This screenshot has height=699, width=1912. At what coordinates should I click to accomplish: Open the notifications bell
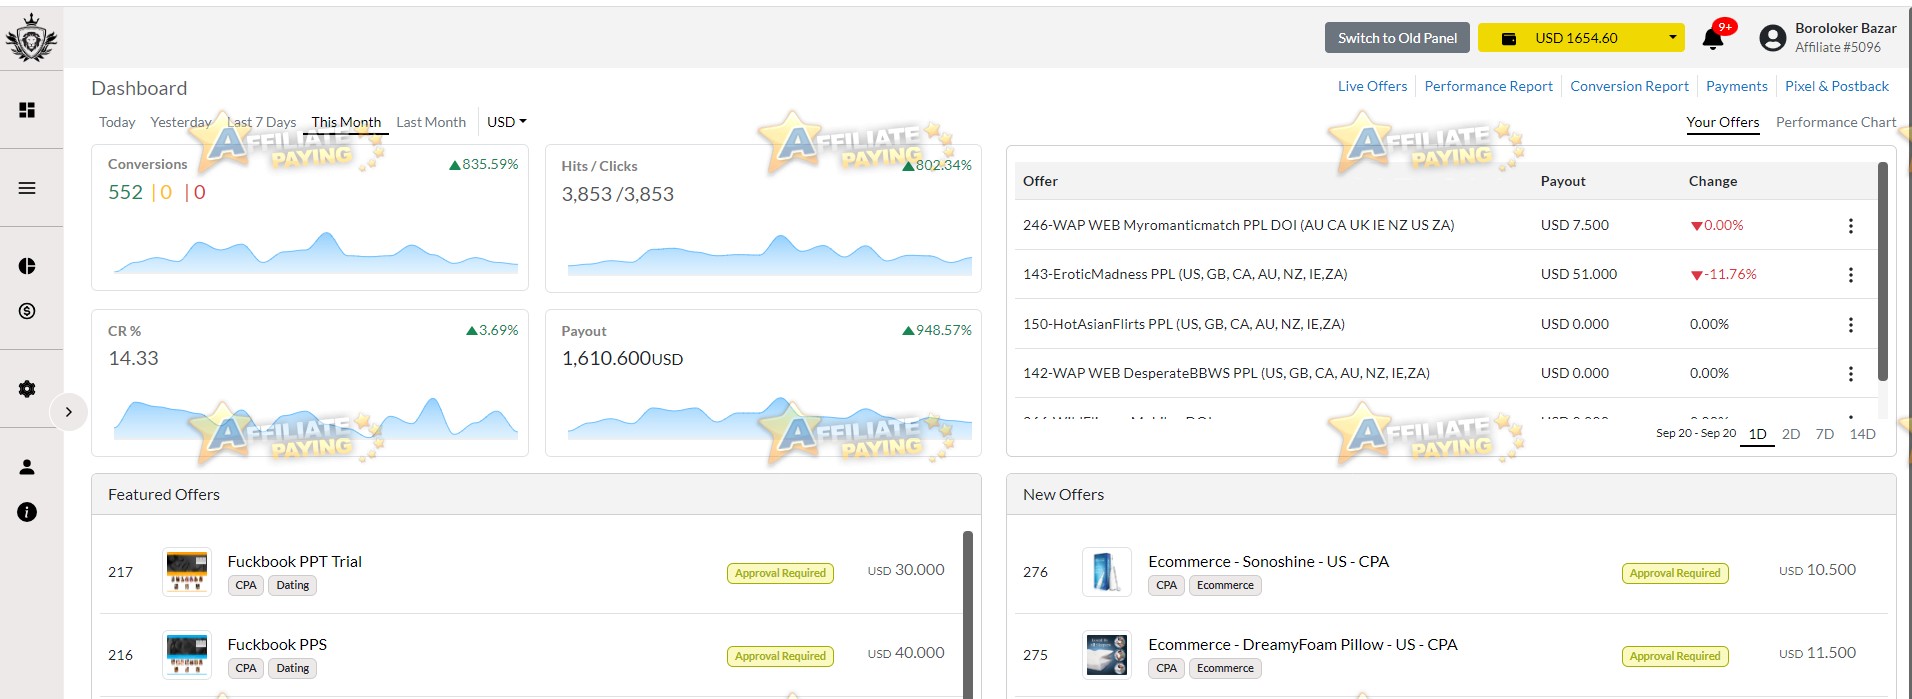pos(1713,39)
